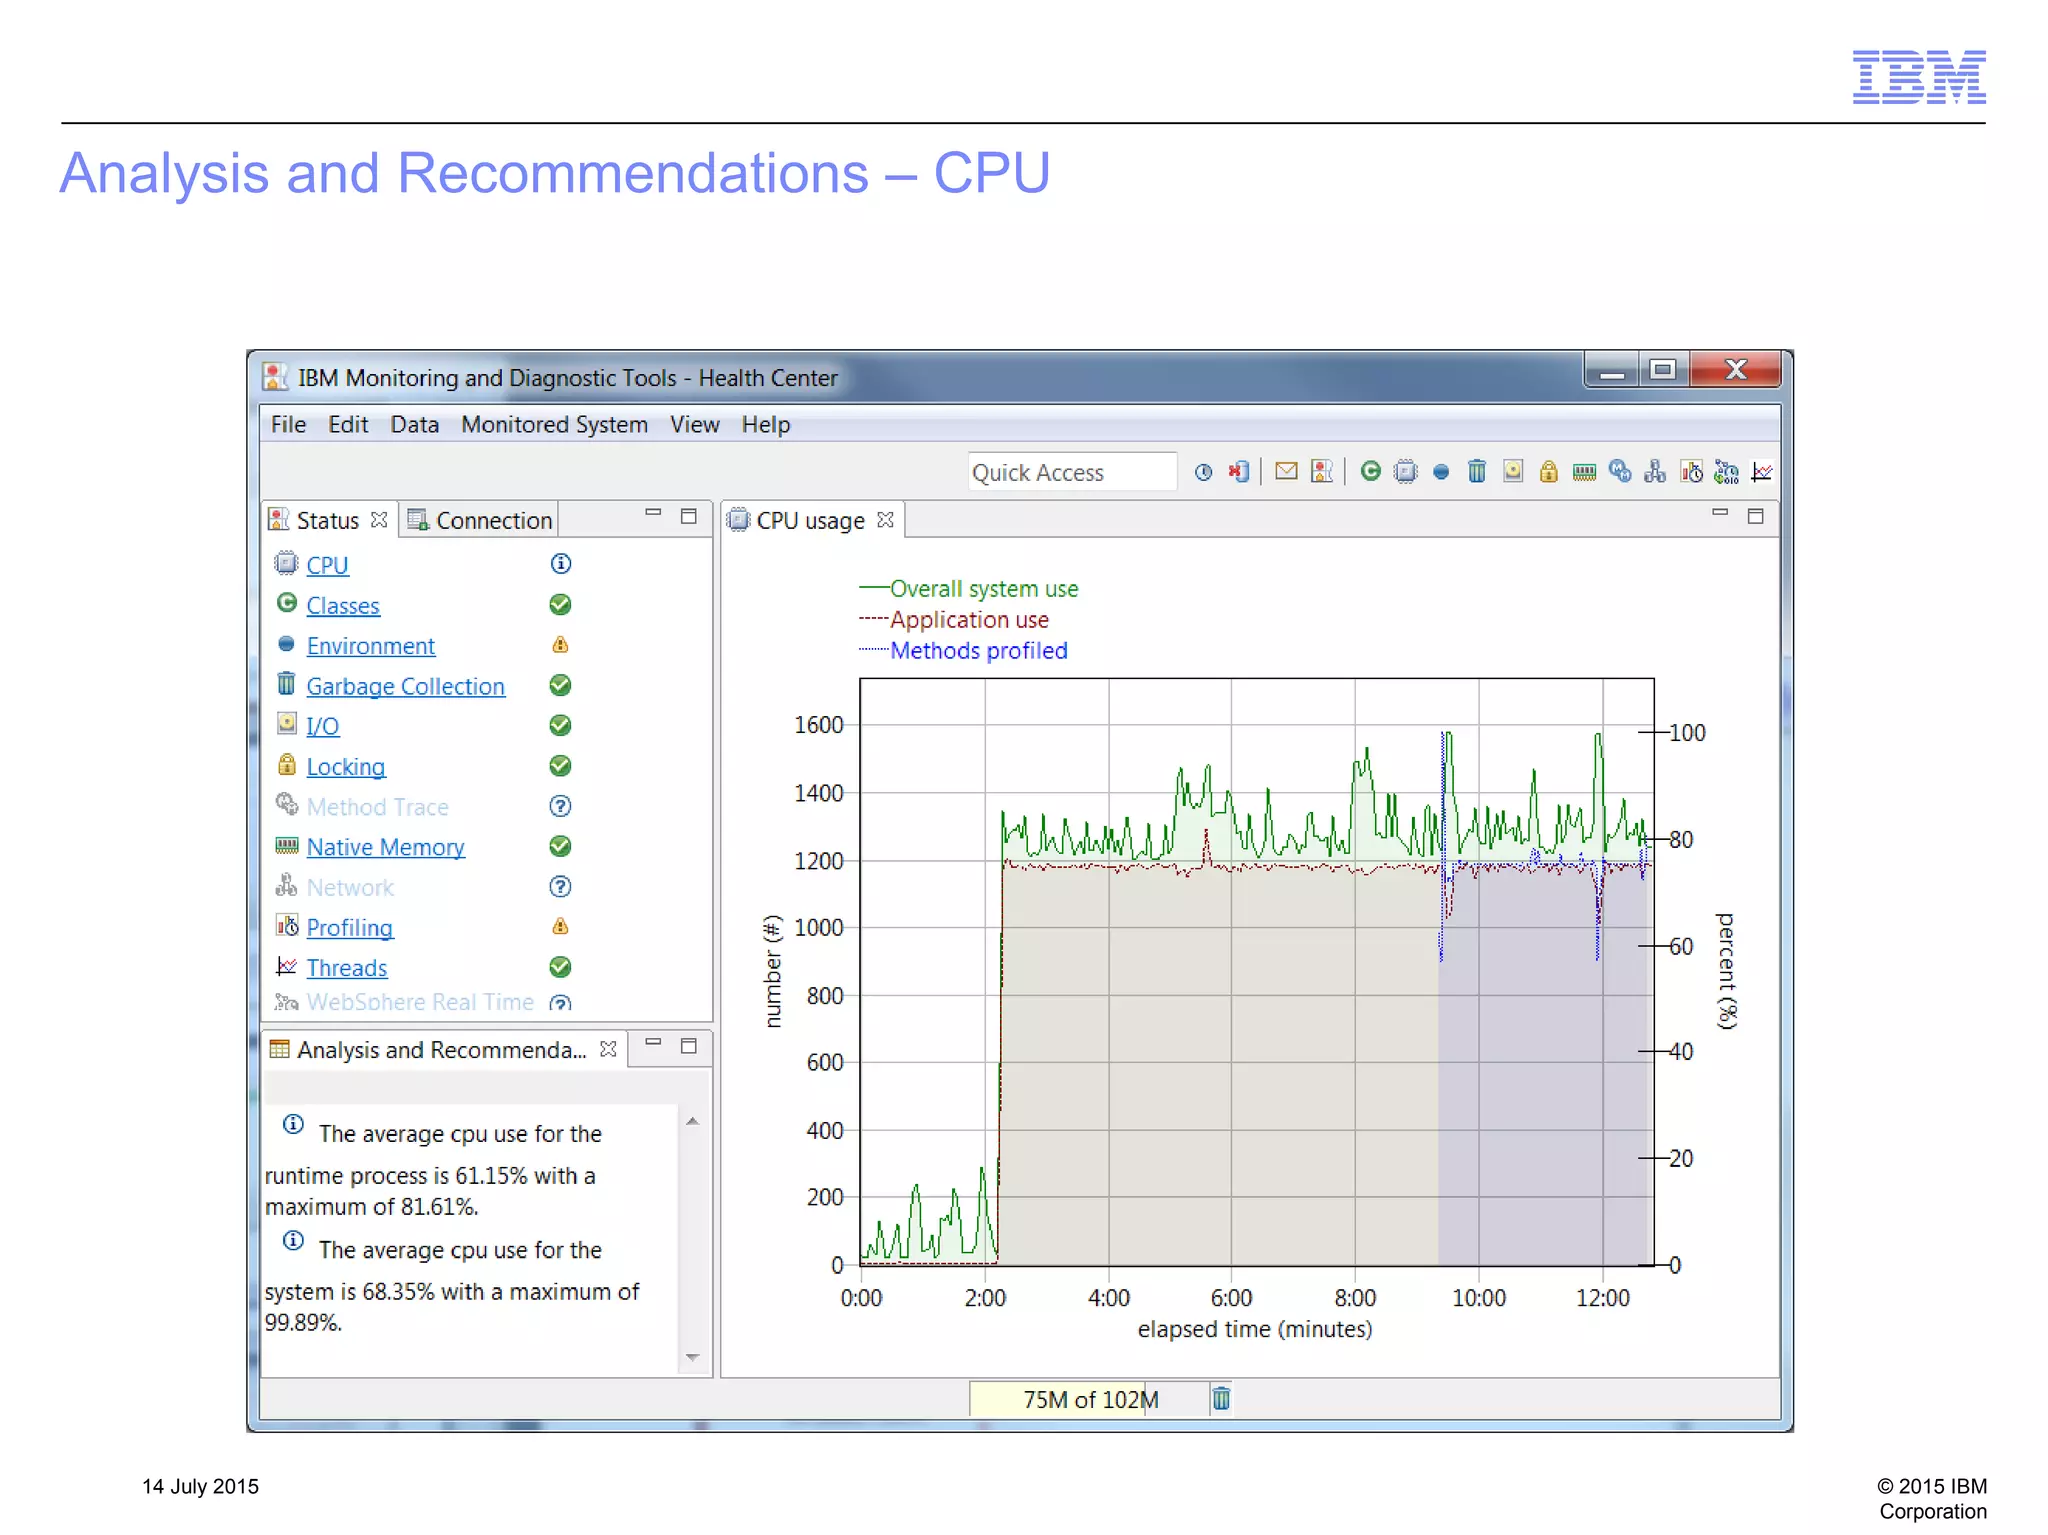Open Threads view from graph toolbar icon
The image size is (2048, 1535).
pos(1762,471)
